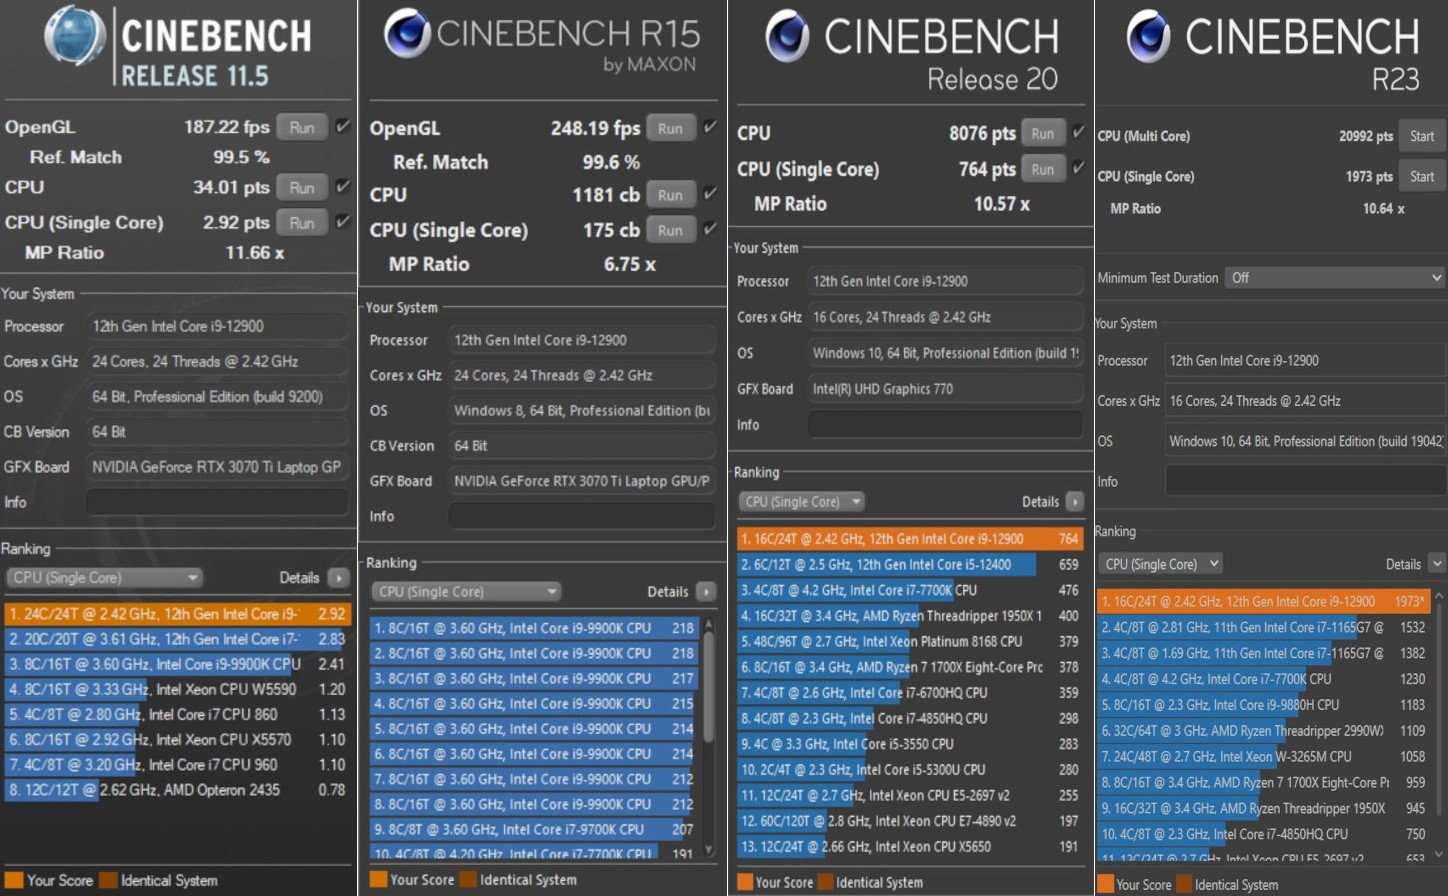This screenshot has width=1448, height=896.
Task: Click Identical System swatch in R15 legend
Action: (x=468, y=880)
